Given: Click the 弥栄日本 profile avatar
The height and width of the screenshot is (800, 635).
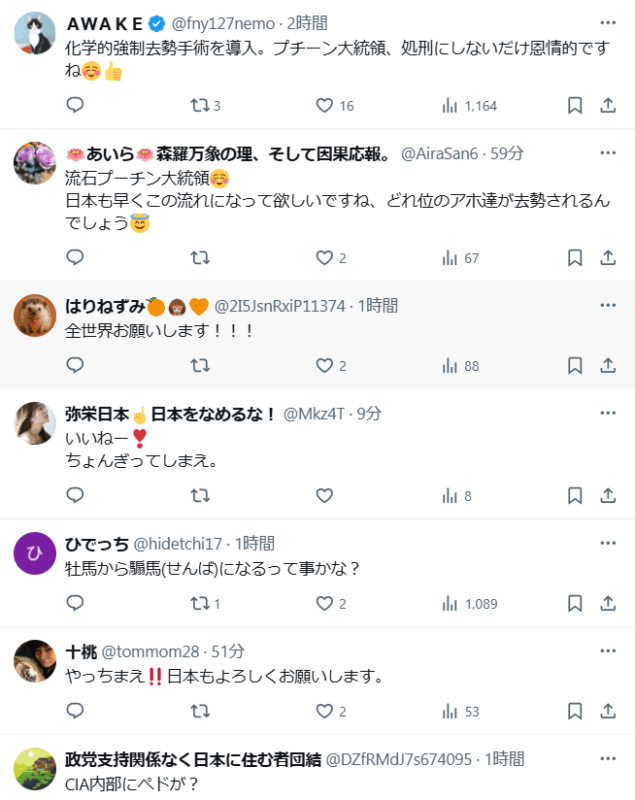Looking at the screenshot, I should tap(34, 424).
